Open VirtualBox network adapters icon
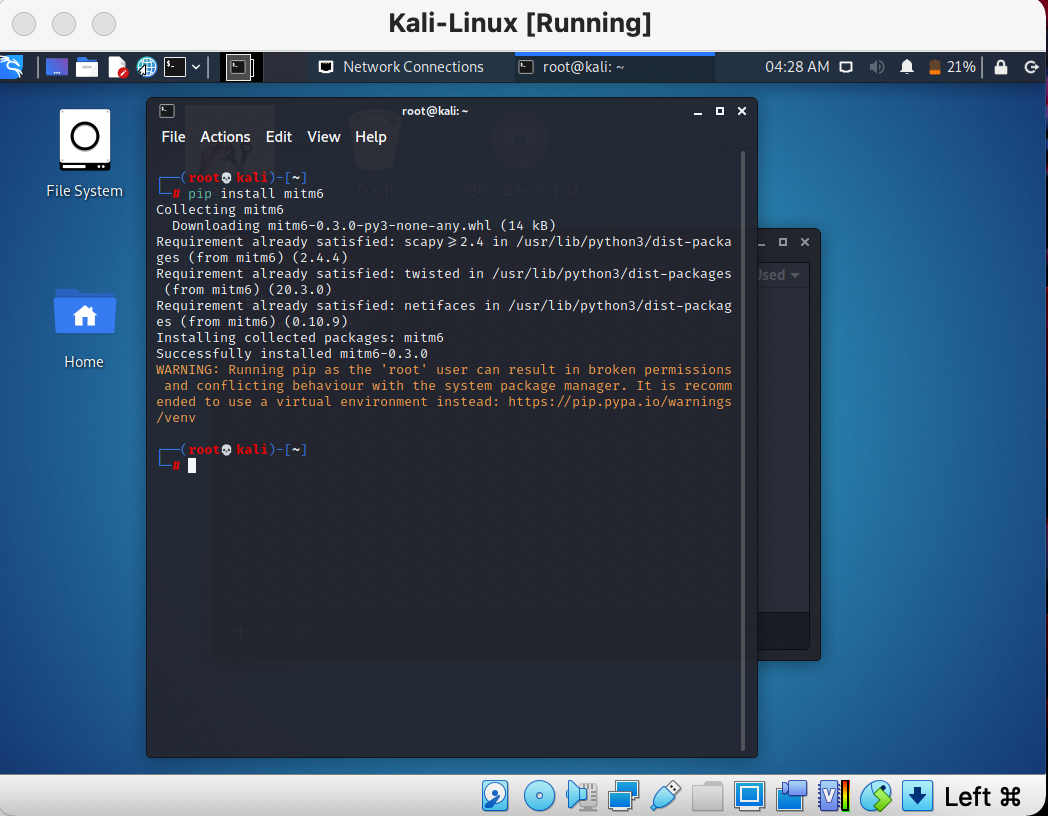 (623, 796)
